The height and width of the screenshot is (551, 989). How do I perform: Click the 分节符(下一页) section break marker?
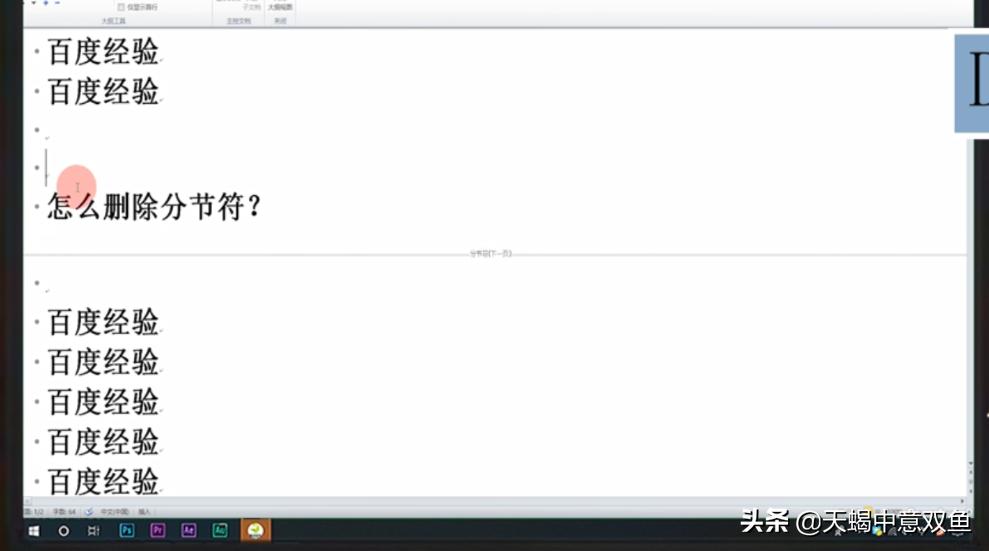tap(491, 253)
